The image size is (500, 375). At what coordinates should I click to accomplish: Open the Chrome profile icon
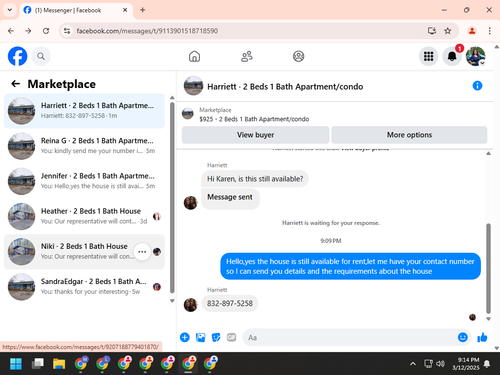472,31
